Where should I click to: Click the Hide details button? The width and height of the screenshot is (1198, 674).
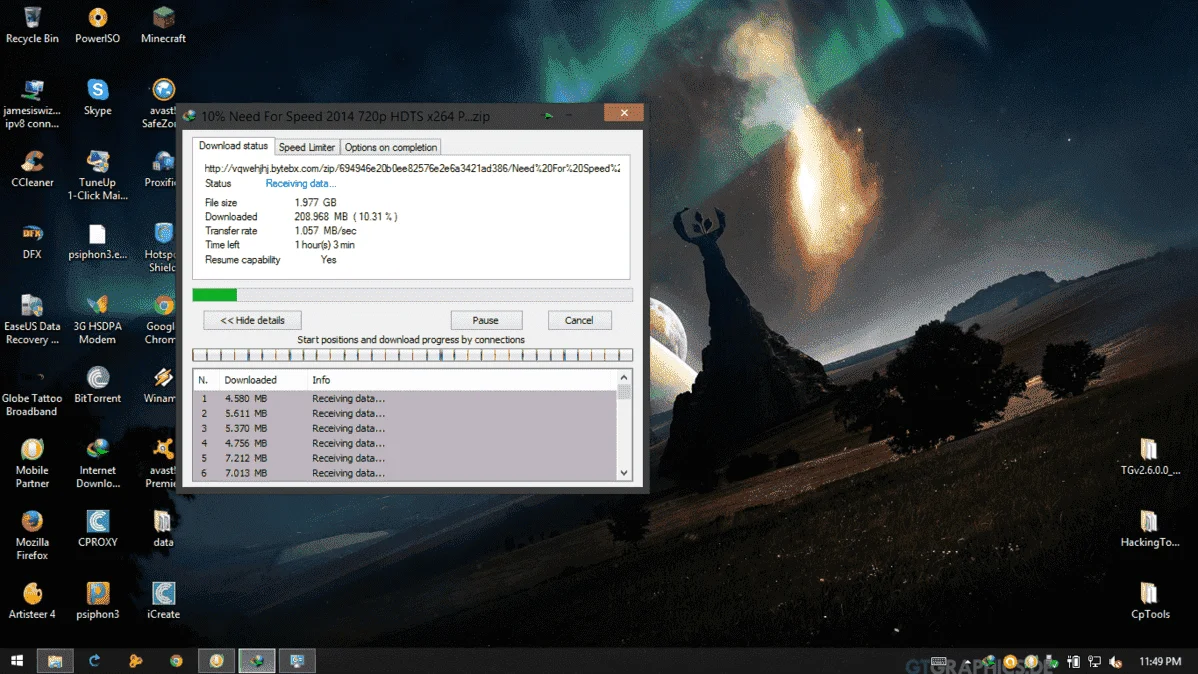(x=252, y=320)
